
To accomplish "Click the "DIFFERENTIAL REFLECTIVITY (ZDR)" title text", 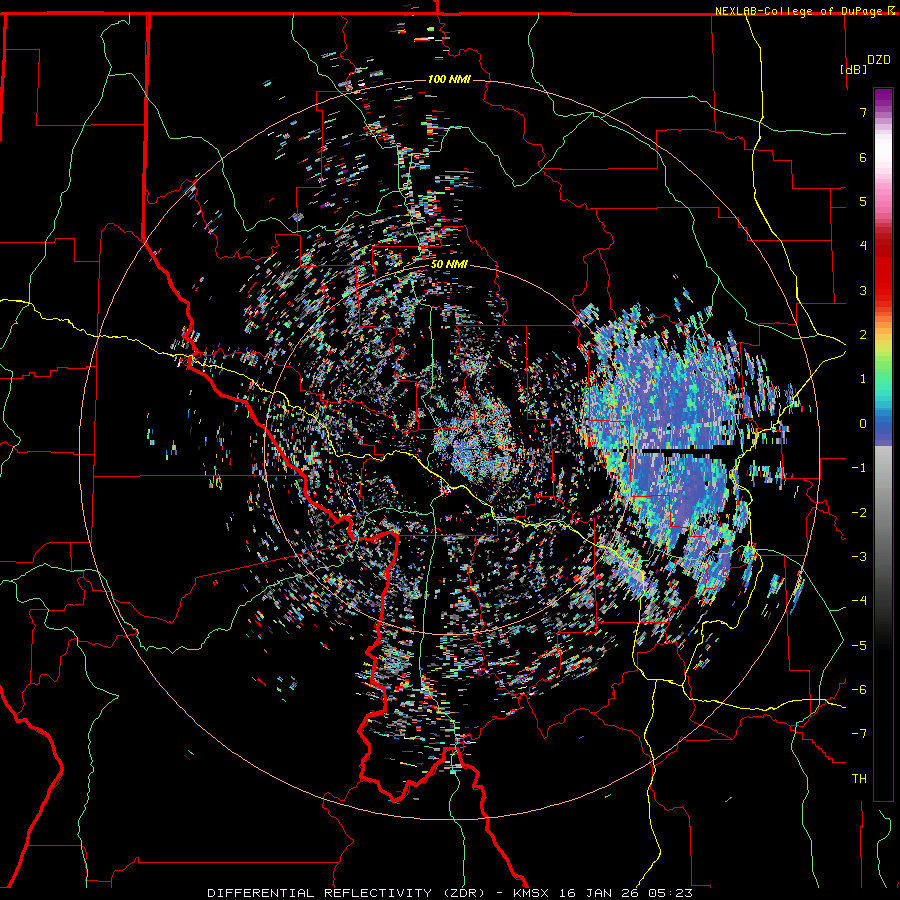I will pos(347,893).
